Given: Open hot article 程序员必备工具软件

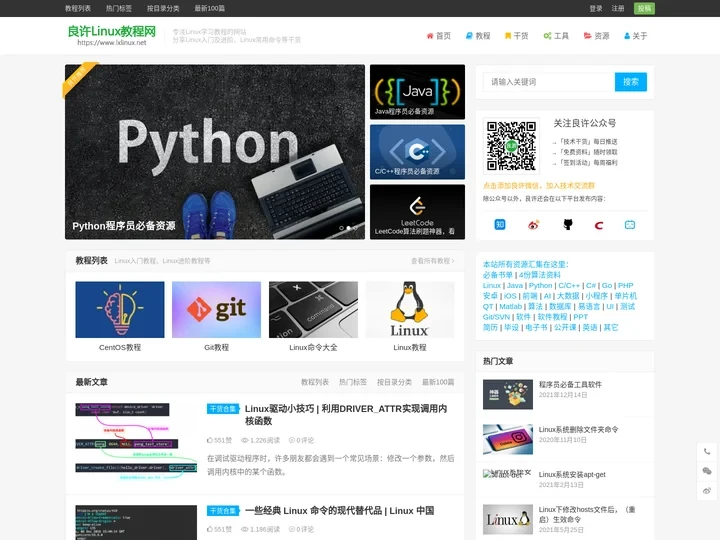Looking at the screenshot, I should pos(570,385).
